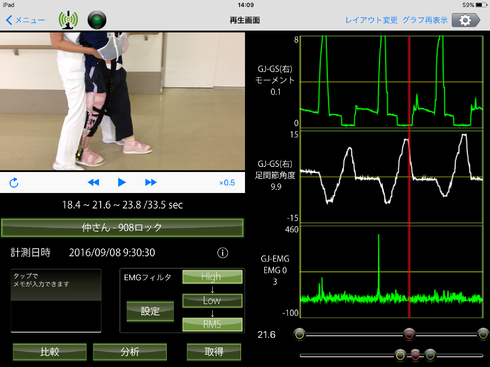Tap the video playback preview

coord(122,101)
